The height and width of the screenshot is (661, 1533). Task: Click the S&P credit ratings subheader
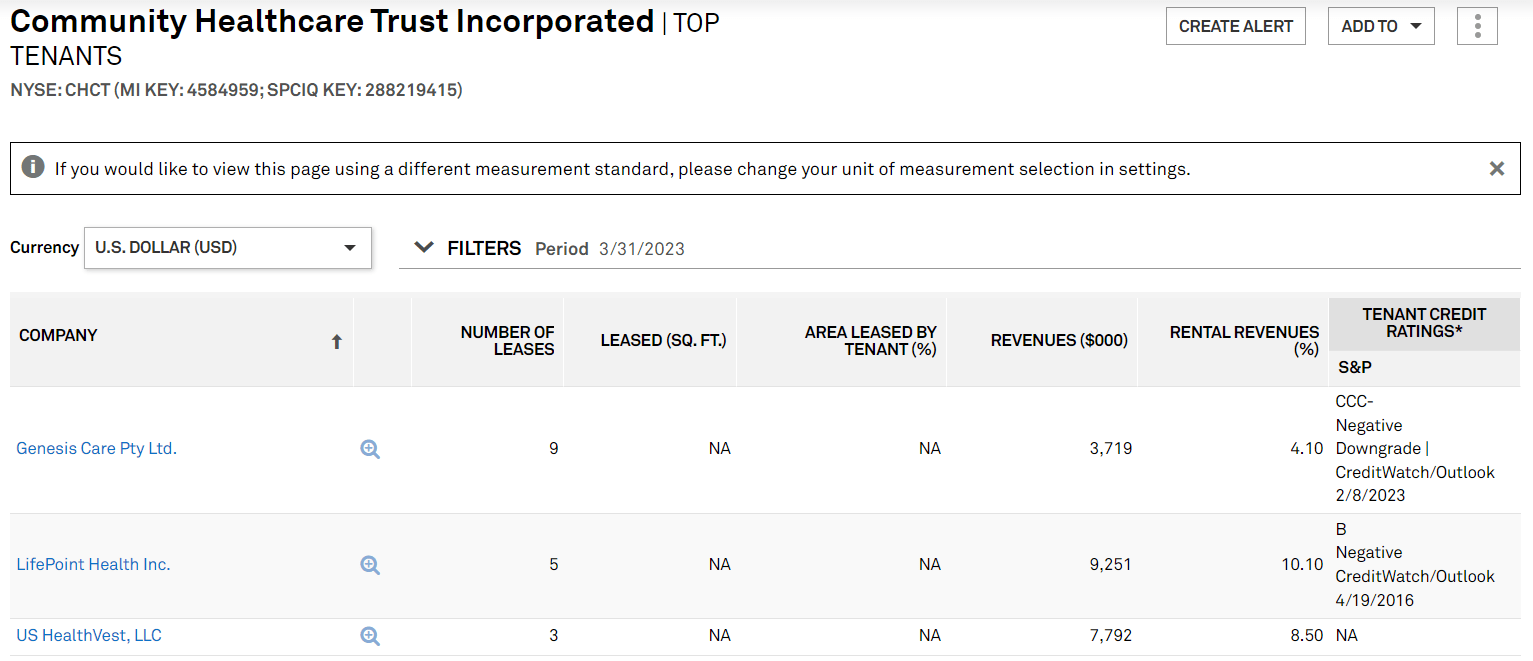(1355, 368)
